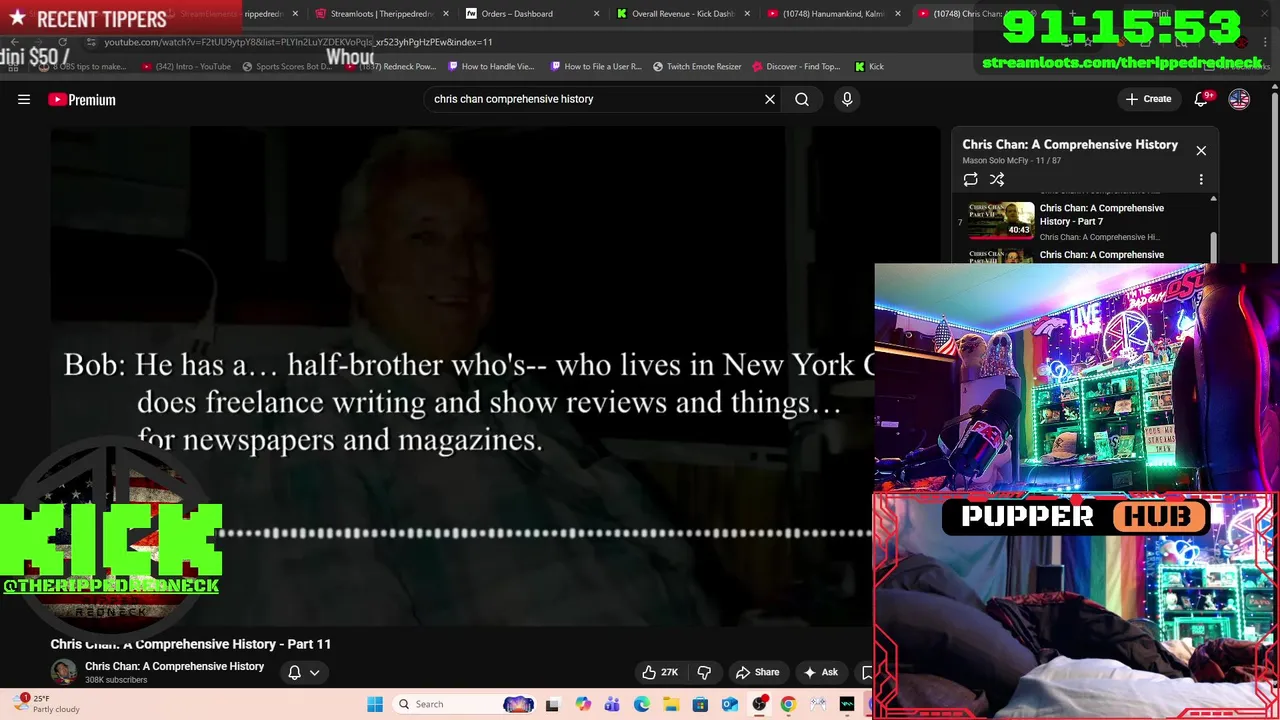Toggle shuffle playlist

[x=997, y=180]
